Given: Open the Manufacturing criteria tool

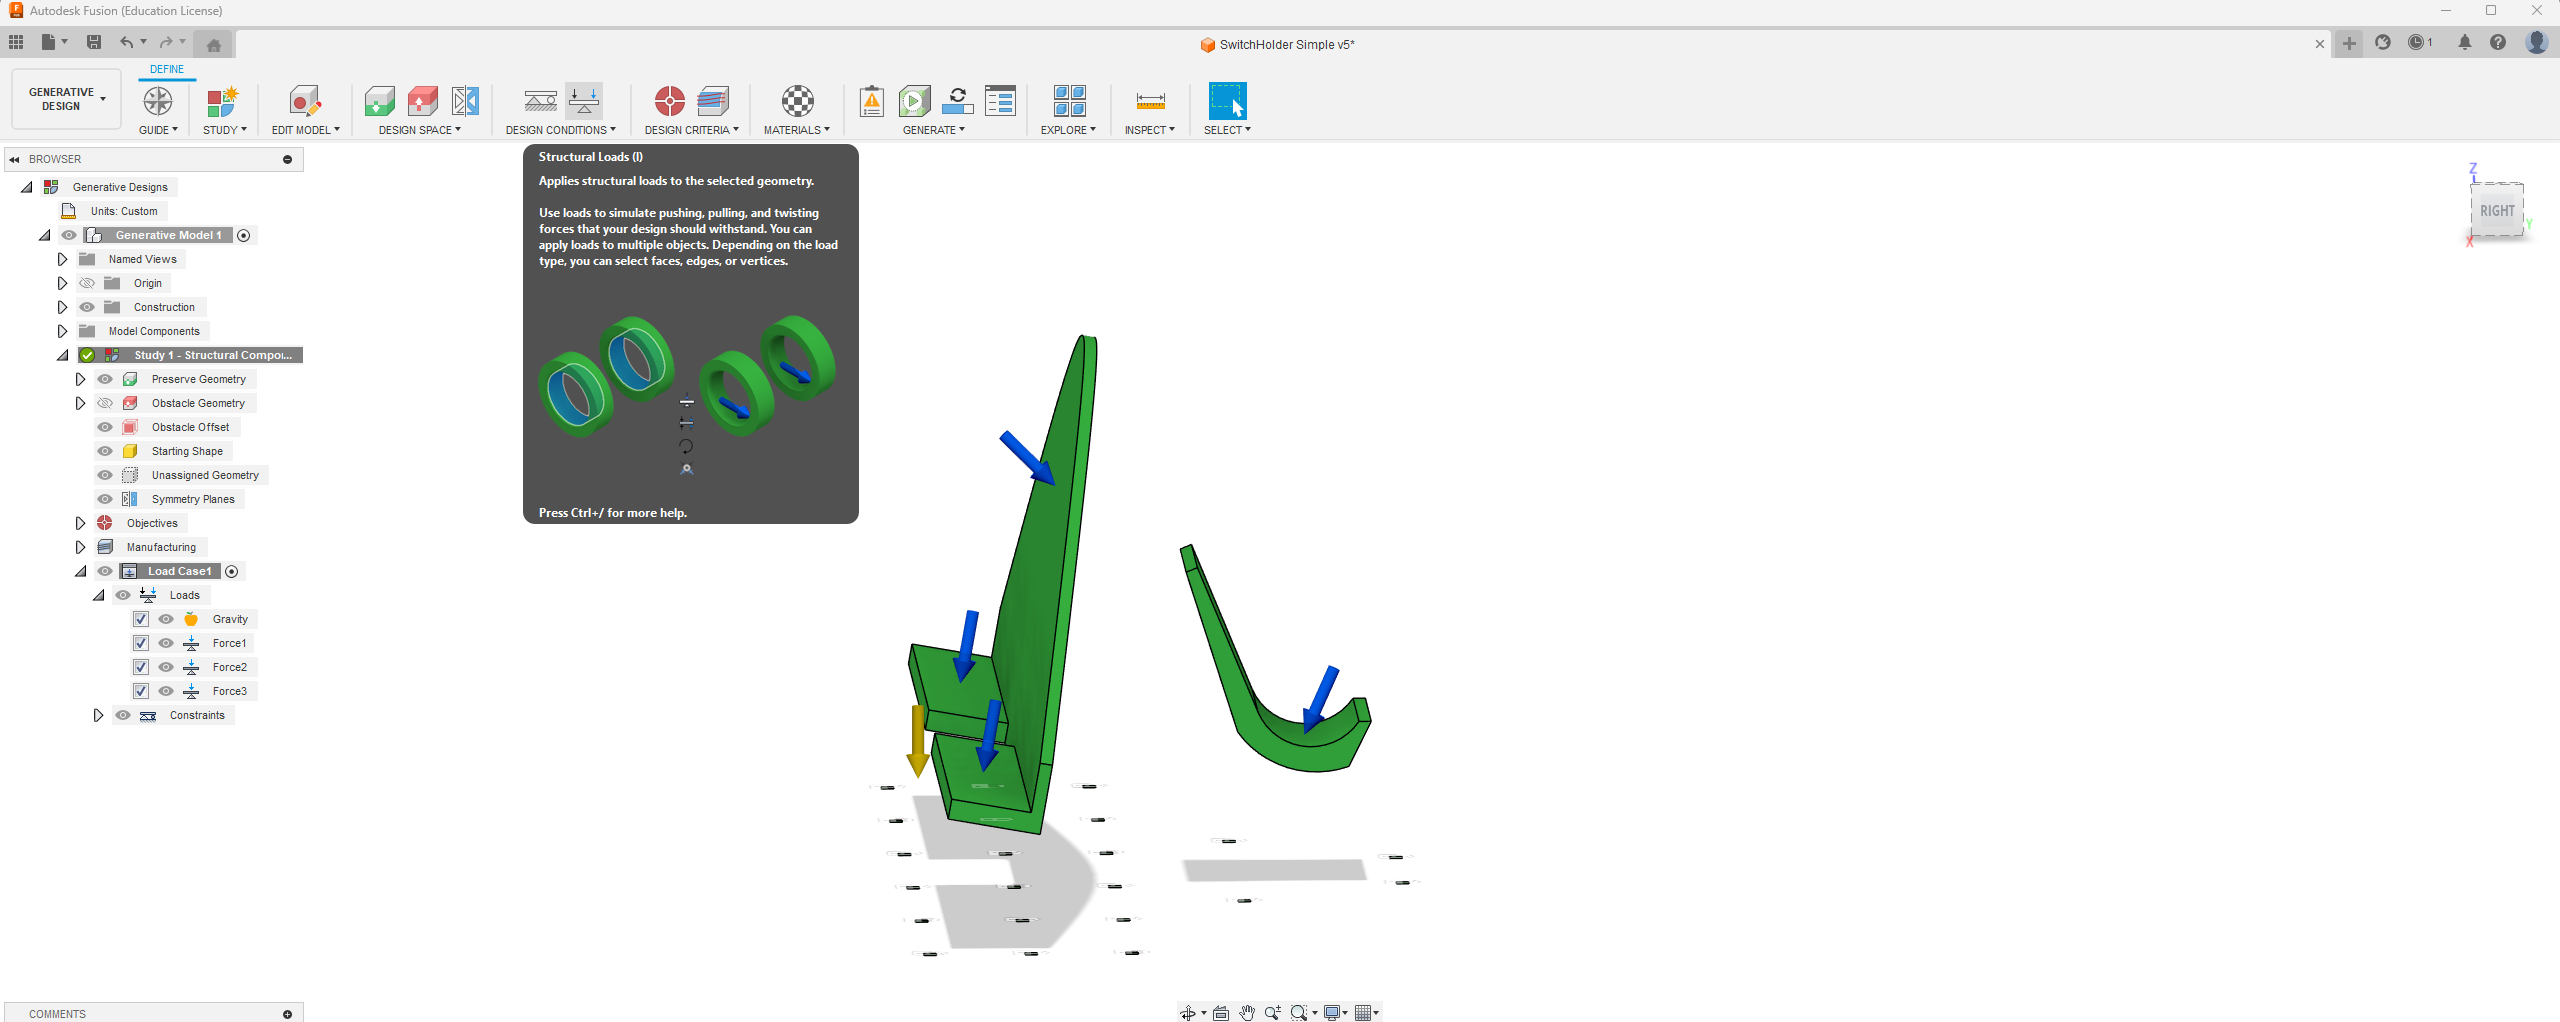Looking at the screenshot, I should click(713, 101).
